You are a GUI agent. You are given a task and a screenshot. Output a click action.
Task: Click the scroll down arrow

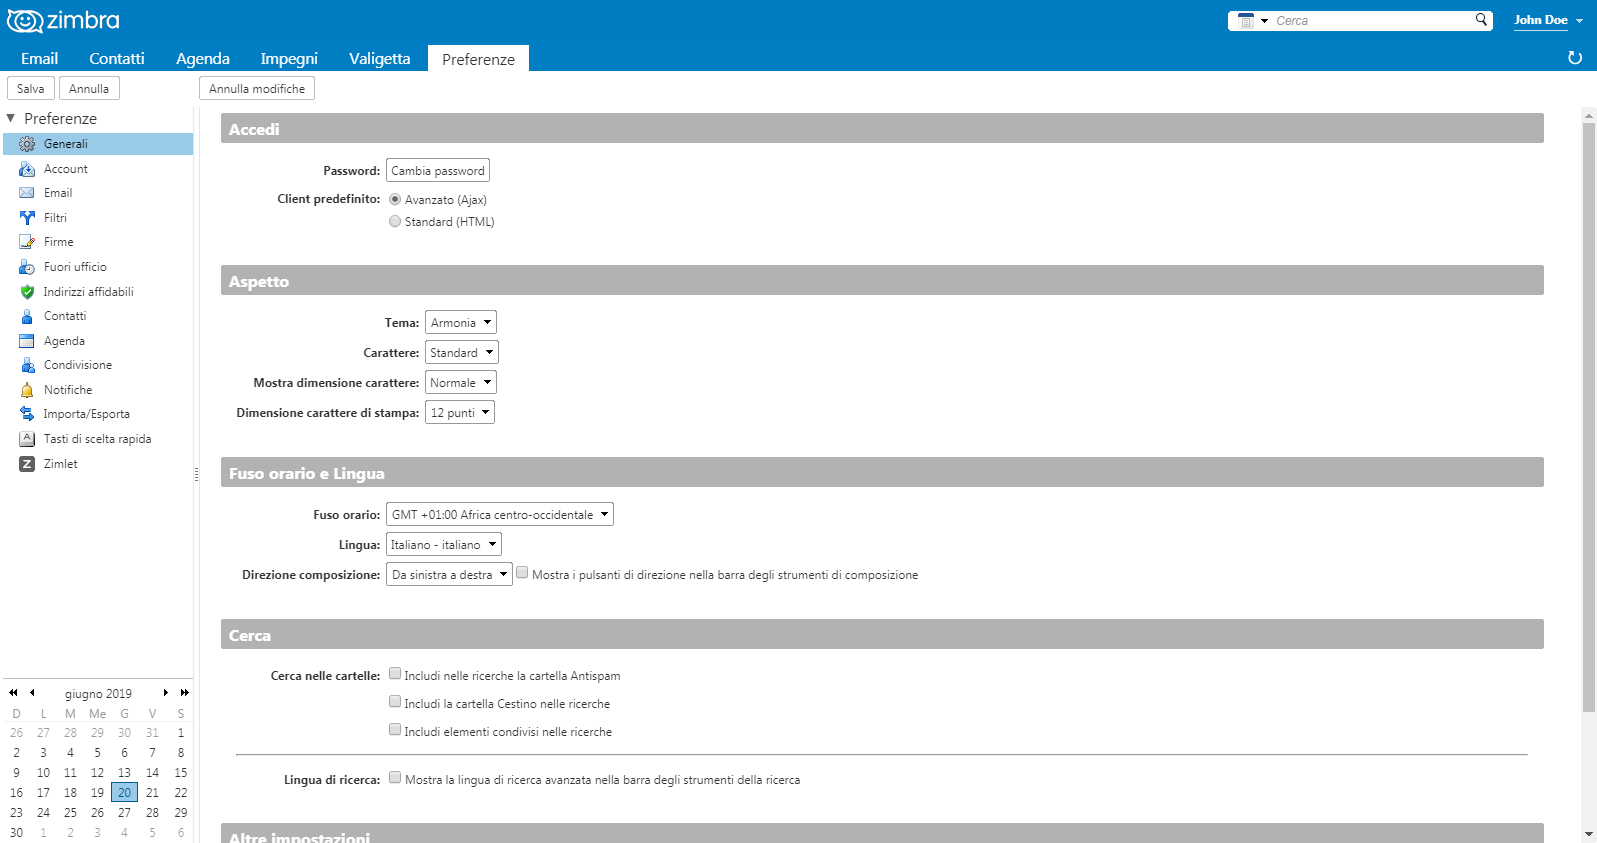click(x=1589, y=834)
